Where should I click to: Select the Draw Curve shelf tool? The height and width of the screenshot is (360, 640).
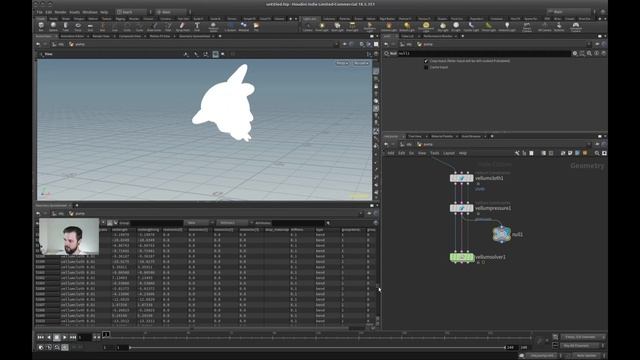(154, 27)
